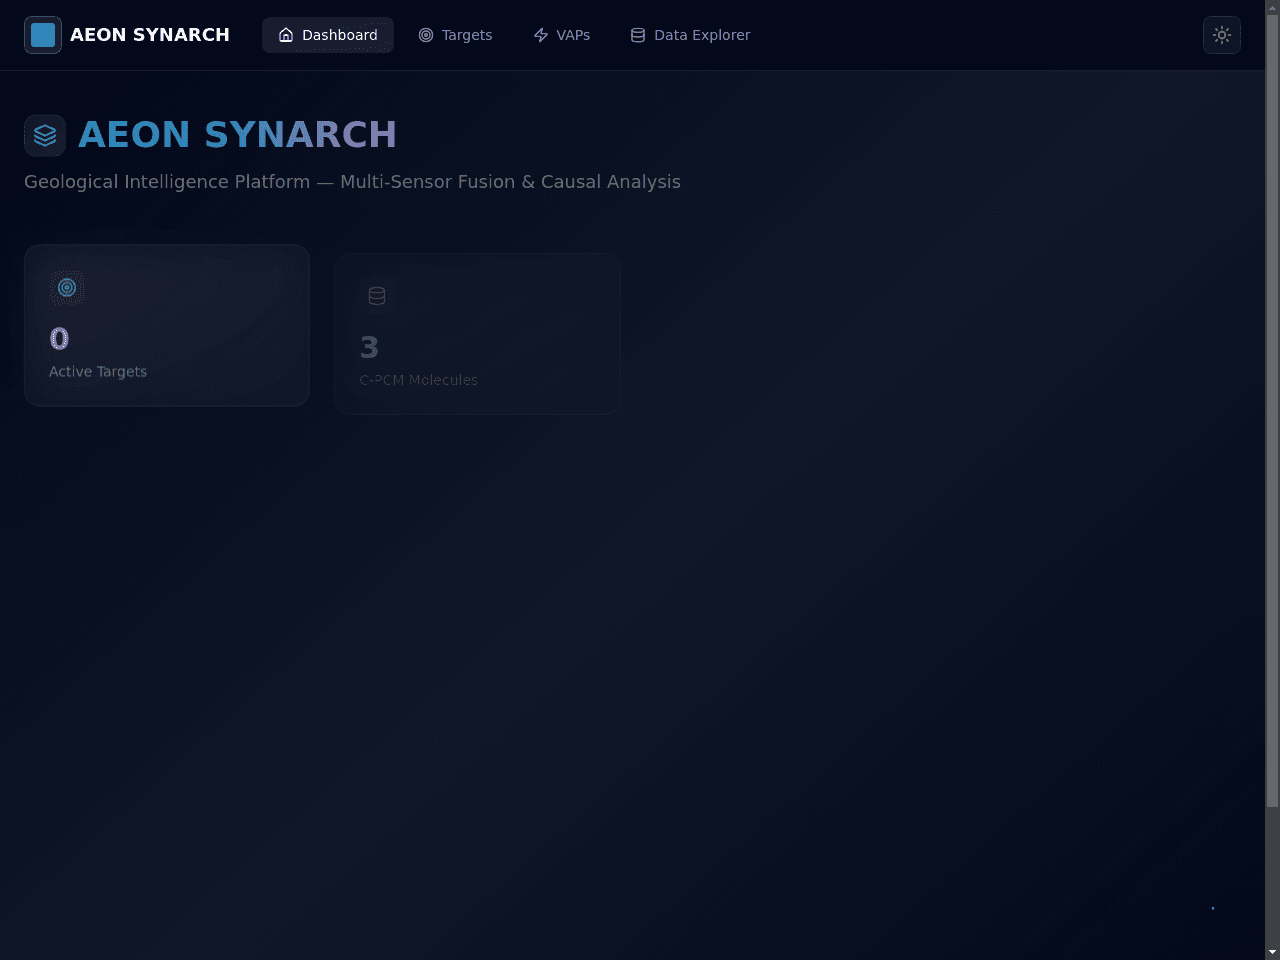Click the scrollbar down arrow
The width and height of the screenshot is (1280, 960).
pos(1272,952)
